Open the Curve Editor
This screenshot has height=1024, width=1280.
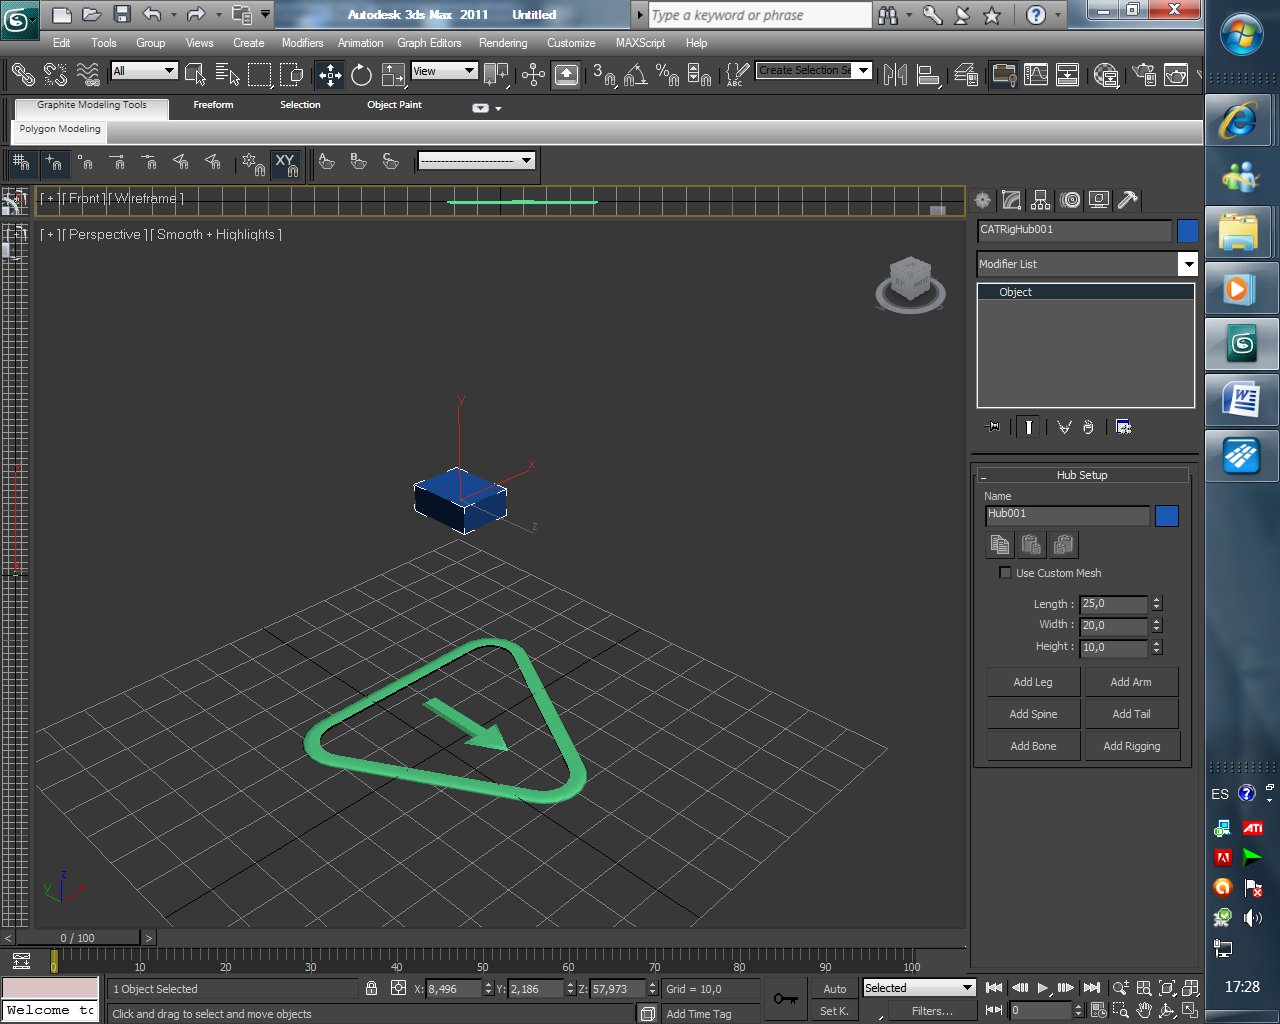(1036, 75)
